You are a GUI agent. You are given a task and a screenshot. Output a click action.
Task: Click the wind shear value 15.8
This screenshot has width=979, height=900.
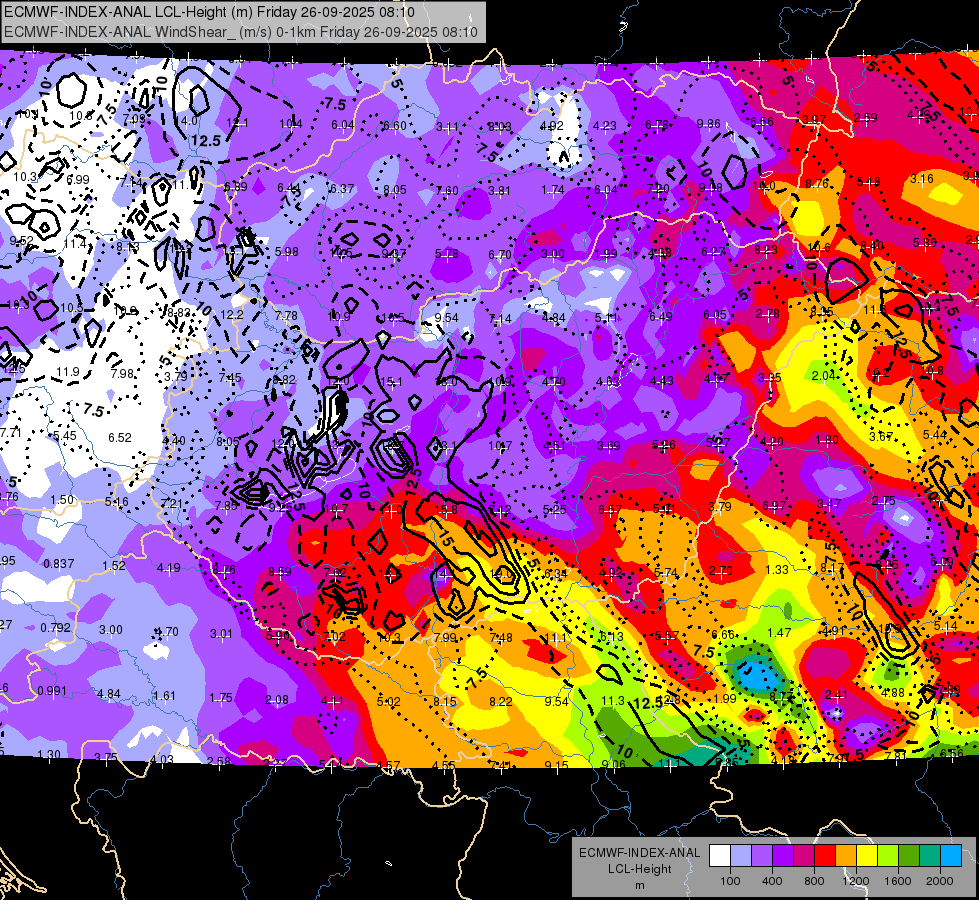(x=445, y=510)
